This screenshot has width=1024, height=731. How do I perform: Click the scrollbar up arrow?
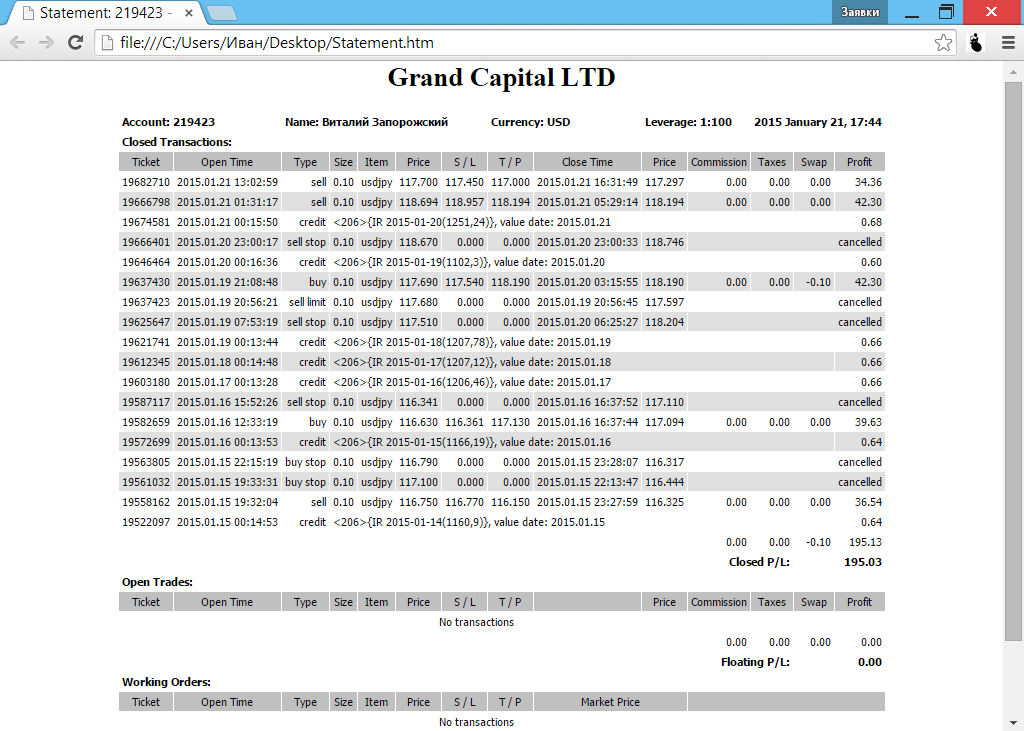pos(1014,72)
